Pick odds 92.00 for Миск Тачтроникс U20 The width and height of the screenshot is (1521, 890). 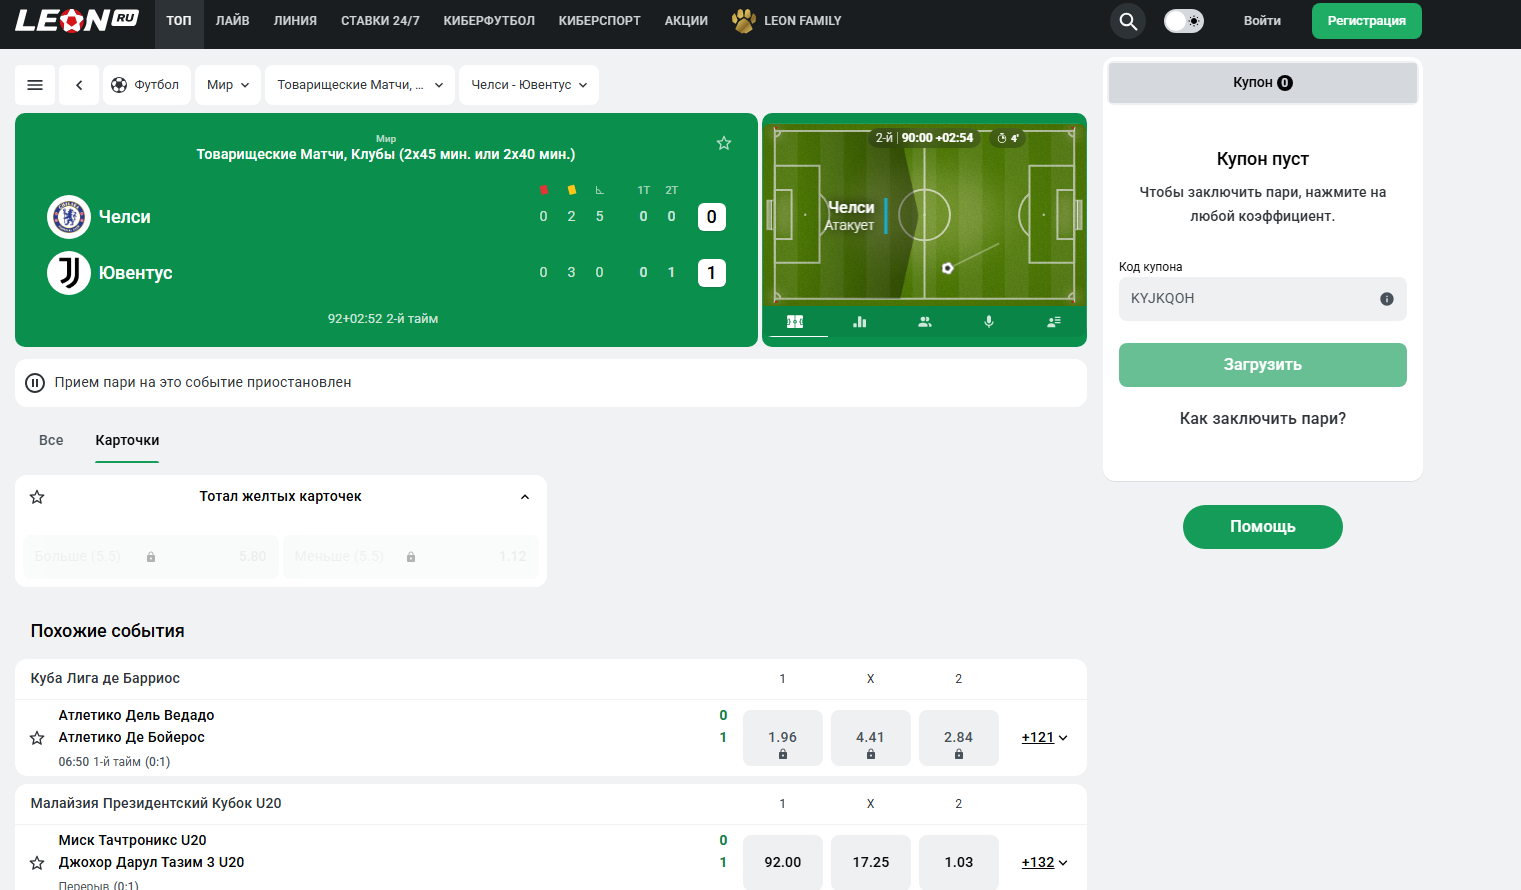pos(783,862)
